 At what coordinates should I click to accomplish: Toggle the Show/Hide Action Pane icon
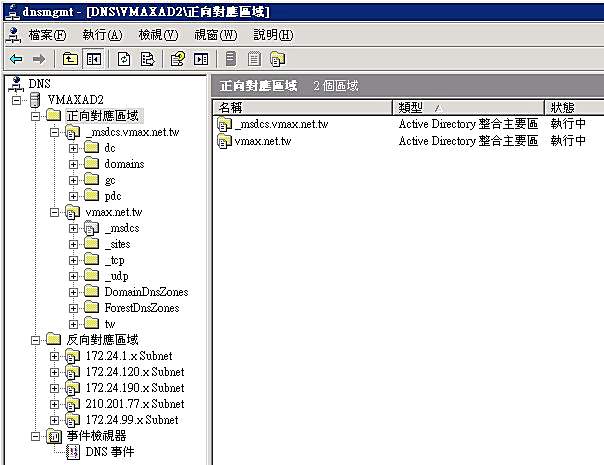click(x=201, y=59)
